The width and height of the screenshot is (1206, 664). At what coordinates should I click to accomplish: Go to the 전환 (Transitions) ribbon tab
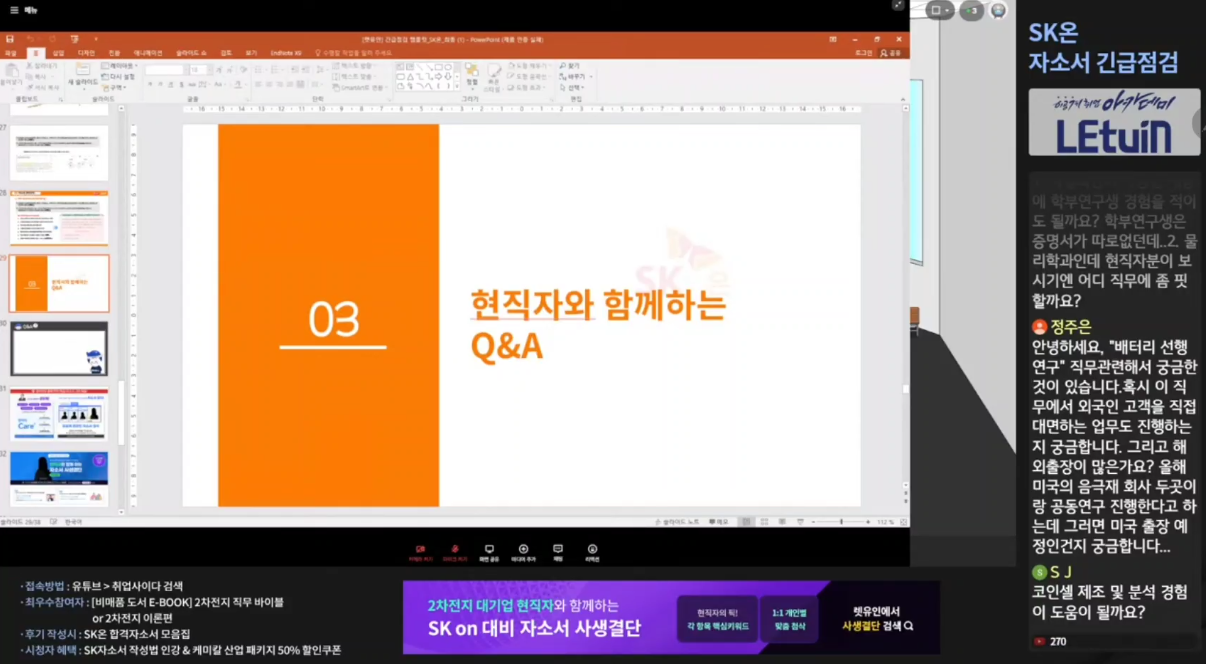pos(114,53)
